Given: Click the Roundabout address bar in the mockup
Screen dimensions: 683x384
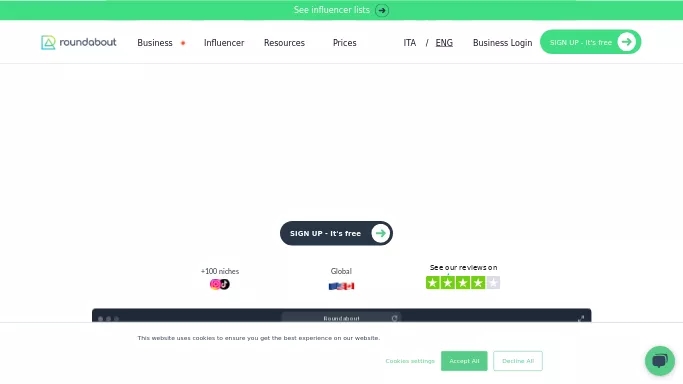Looking at the screenshot, I should tap(342, 318).
